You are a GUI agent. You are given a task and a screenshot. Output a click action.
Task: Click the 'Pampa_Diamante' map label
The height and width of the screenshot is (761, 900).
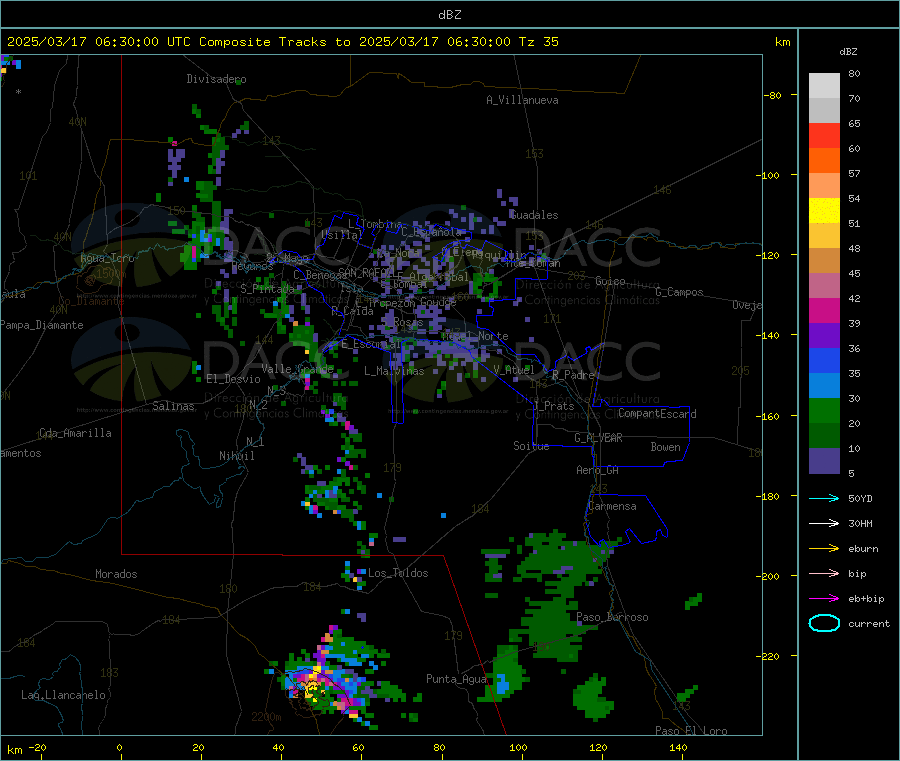42,325
